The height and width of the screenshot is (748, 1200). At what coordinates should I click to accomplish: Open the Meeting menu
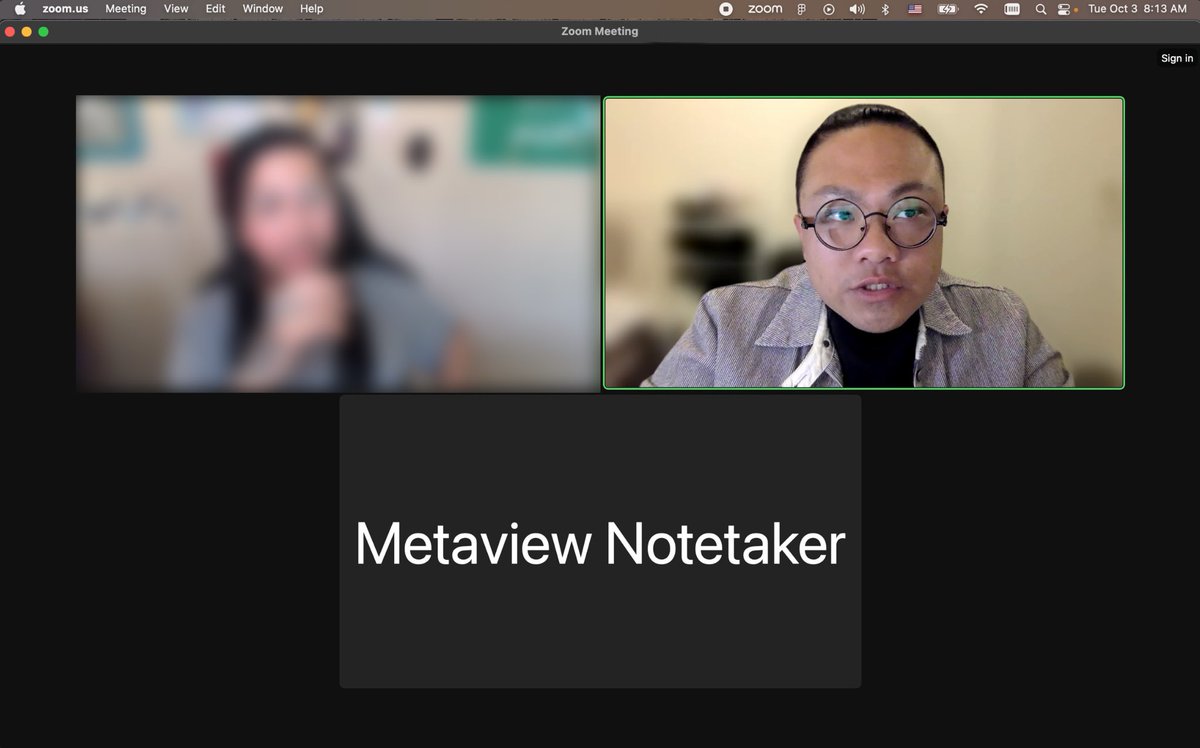coord(126,8)
